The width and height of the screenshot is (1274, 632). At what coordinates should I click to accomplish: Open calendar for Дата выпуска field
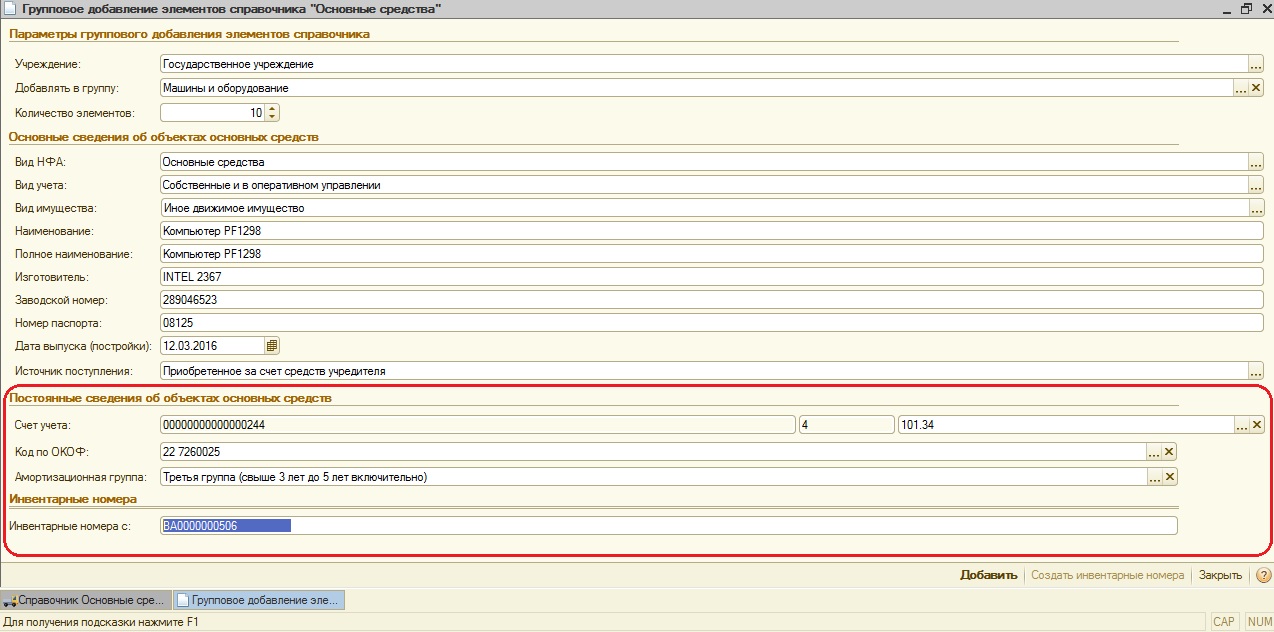[272, 346]
